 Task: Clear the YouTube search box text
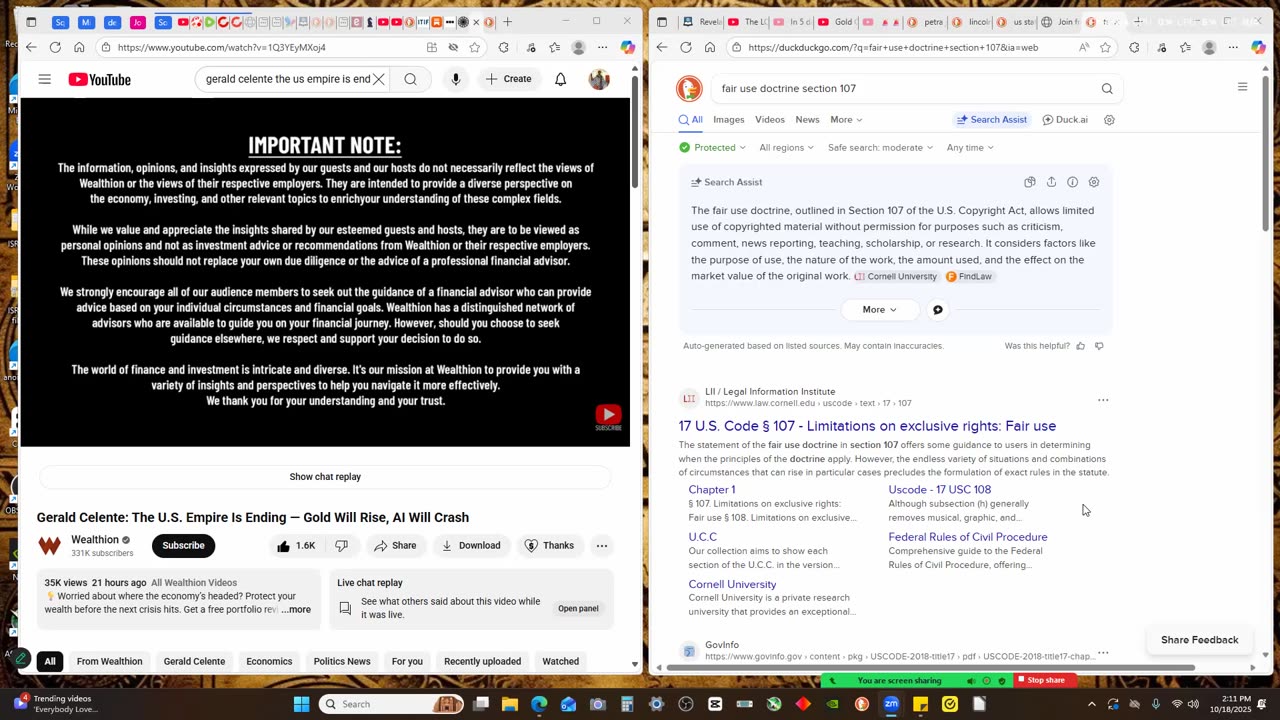coord(379,79)
